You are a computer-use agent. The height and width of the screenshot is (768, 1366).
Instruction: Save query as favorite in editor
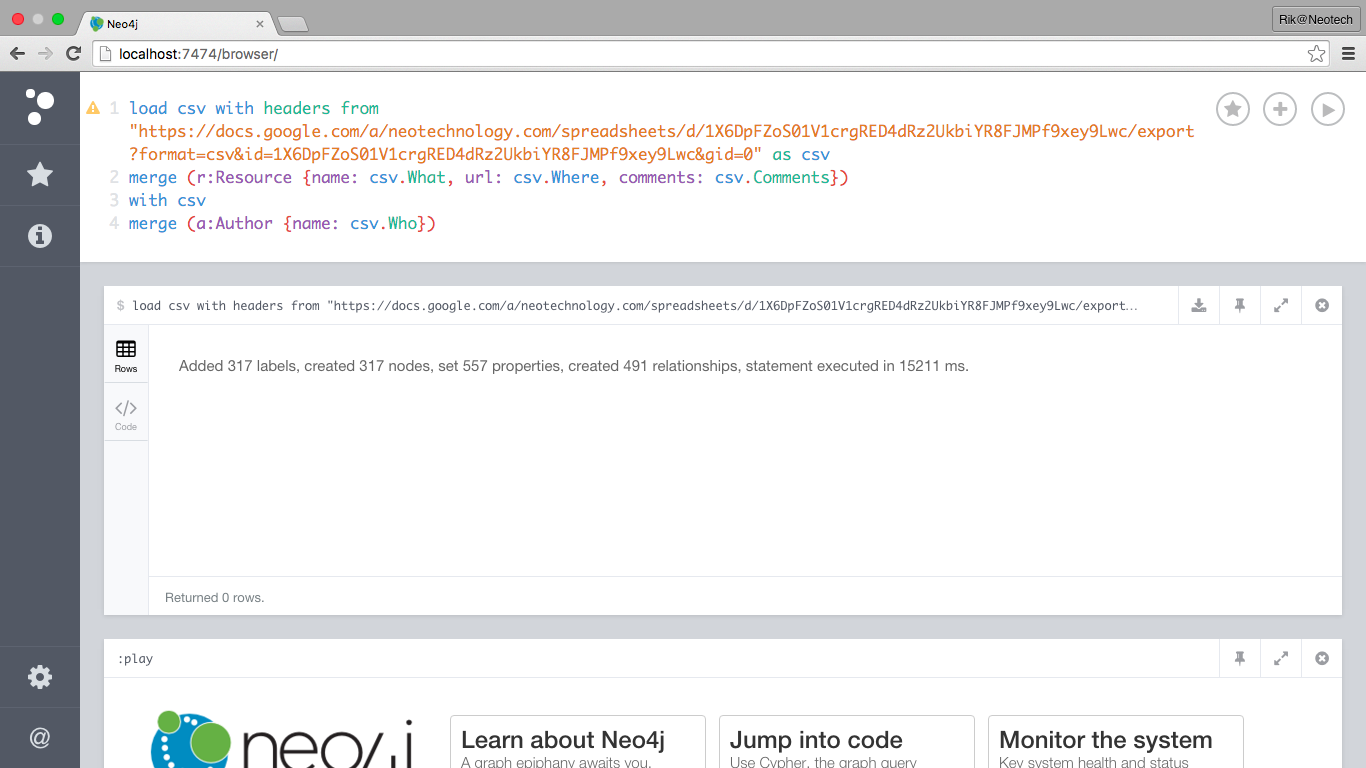pyautogui.click(x=1233, y=109)
